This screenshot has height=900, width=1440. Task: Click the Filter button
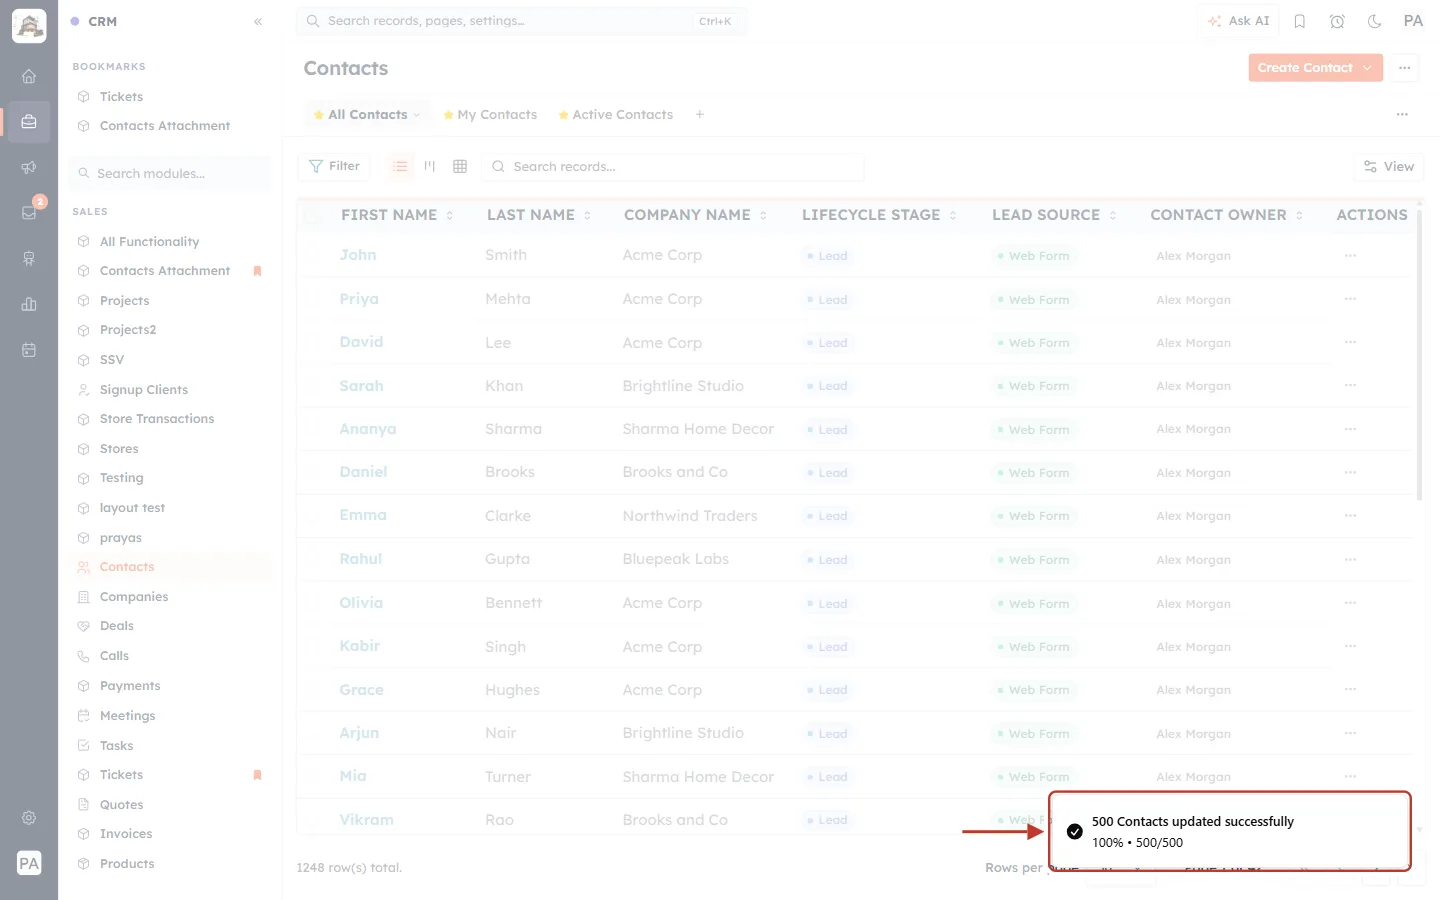coord(334,166)
